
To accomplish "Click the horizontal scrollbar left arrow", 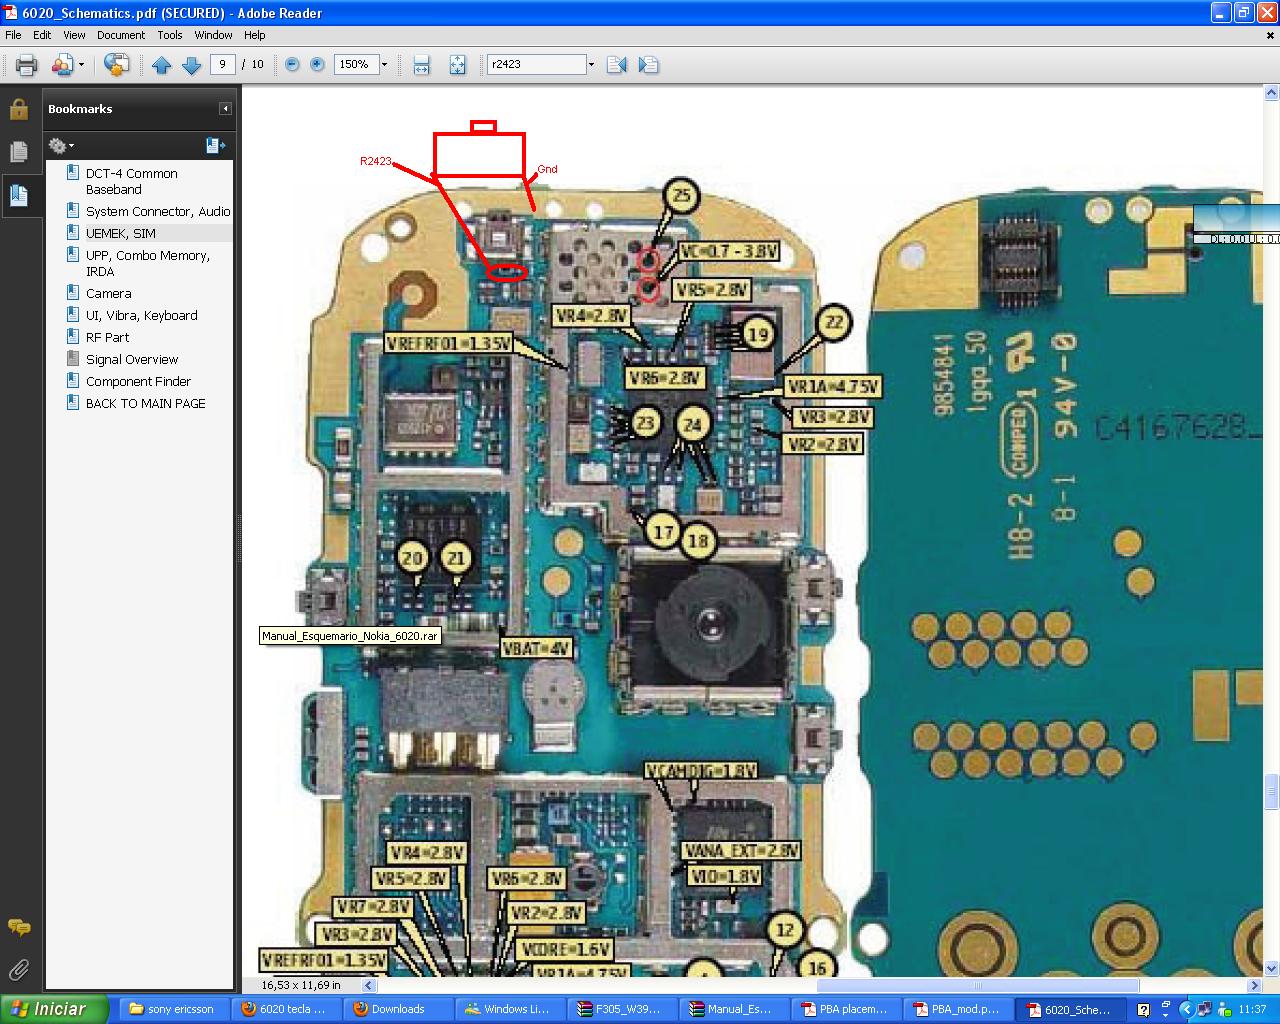I will 369,985.
